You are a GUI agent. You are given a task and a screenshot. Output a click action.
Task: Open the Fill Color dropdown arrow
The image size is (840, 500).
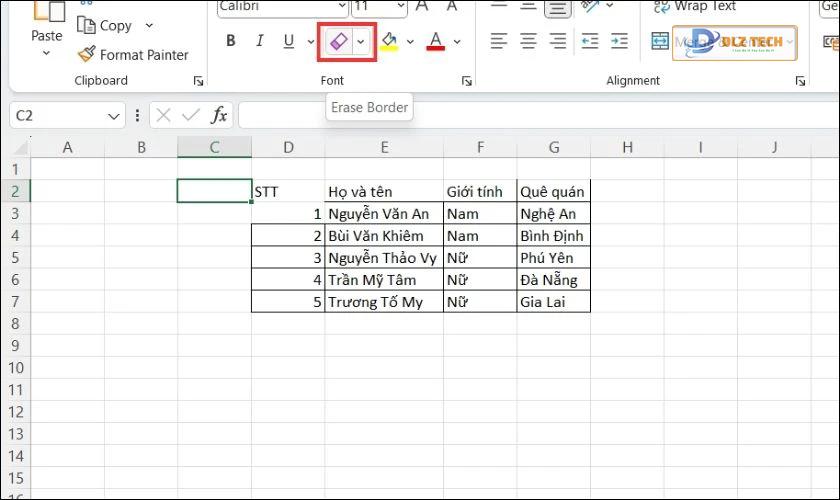(x=410, y=41)
